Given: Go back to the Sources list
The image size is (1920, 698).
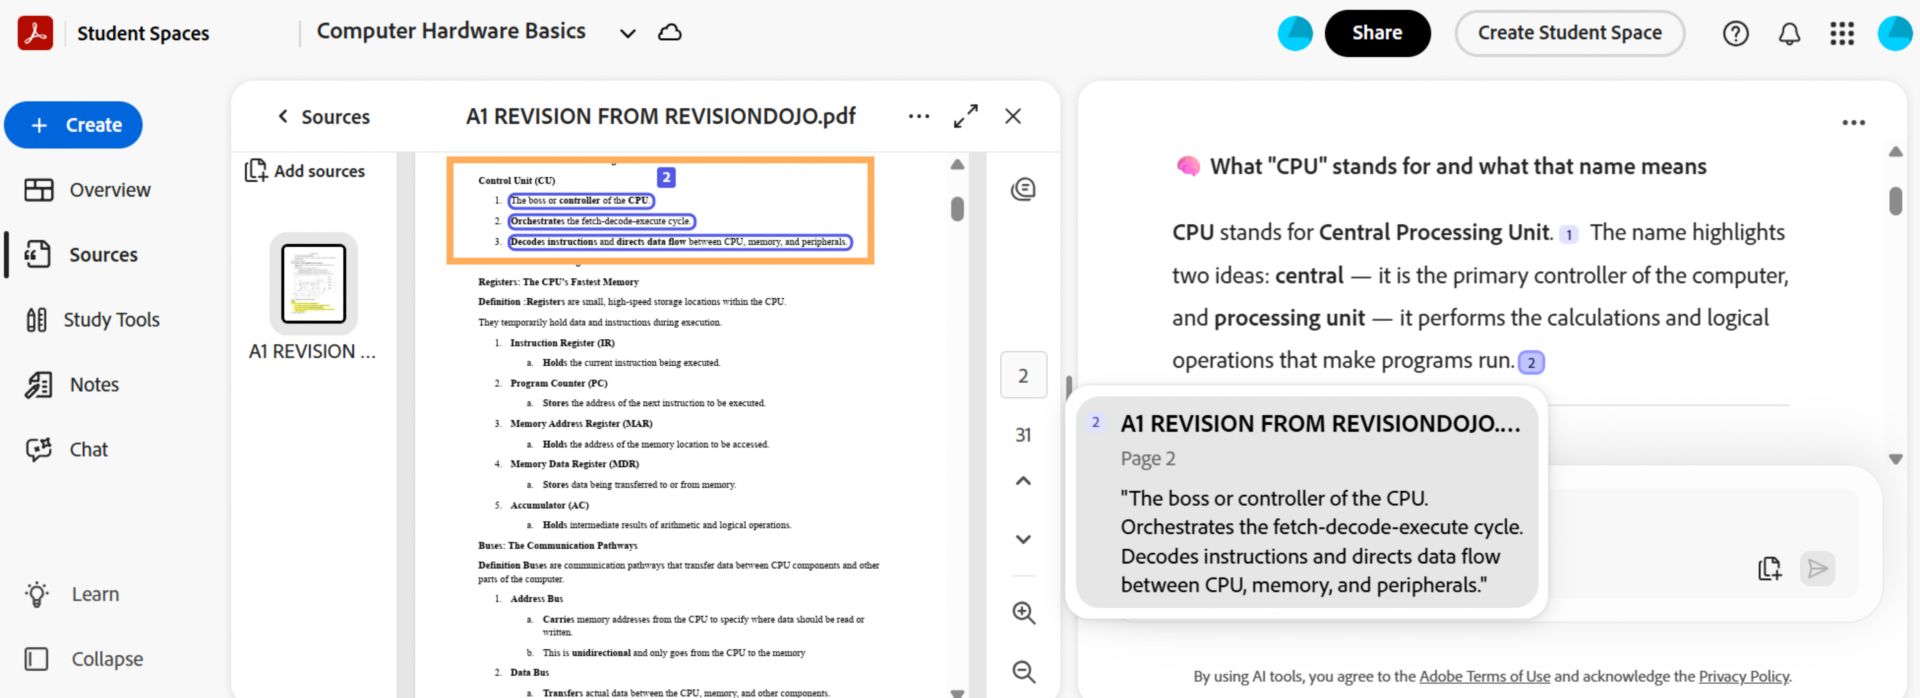Looking at the screenshot, I should pyautogui.click(x=323, y=117).
